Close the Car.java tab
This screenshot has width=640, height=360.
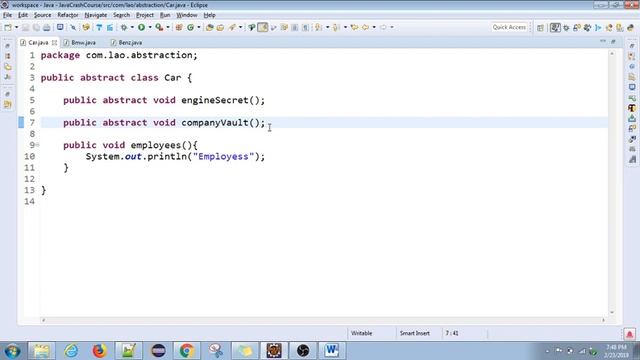54,42
